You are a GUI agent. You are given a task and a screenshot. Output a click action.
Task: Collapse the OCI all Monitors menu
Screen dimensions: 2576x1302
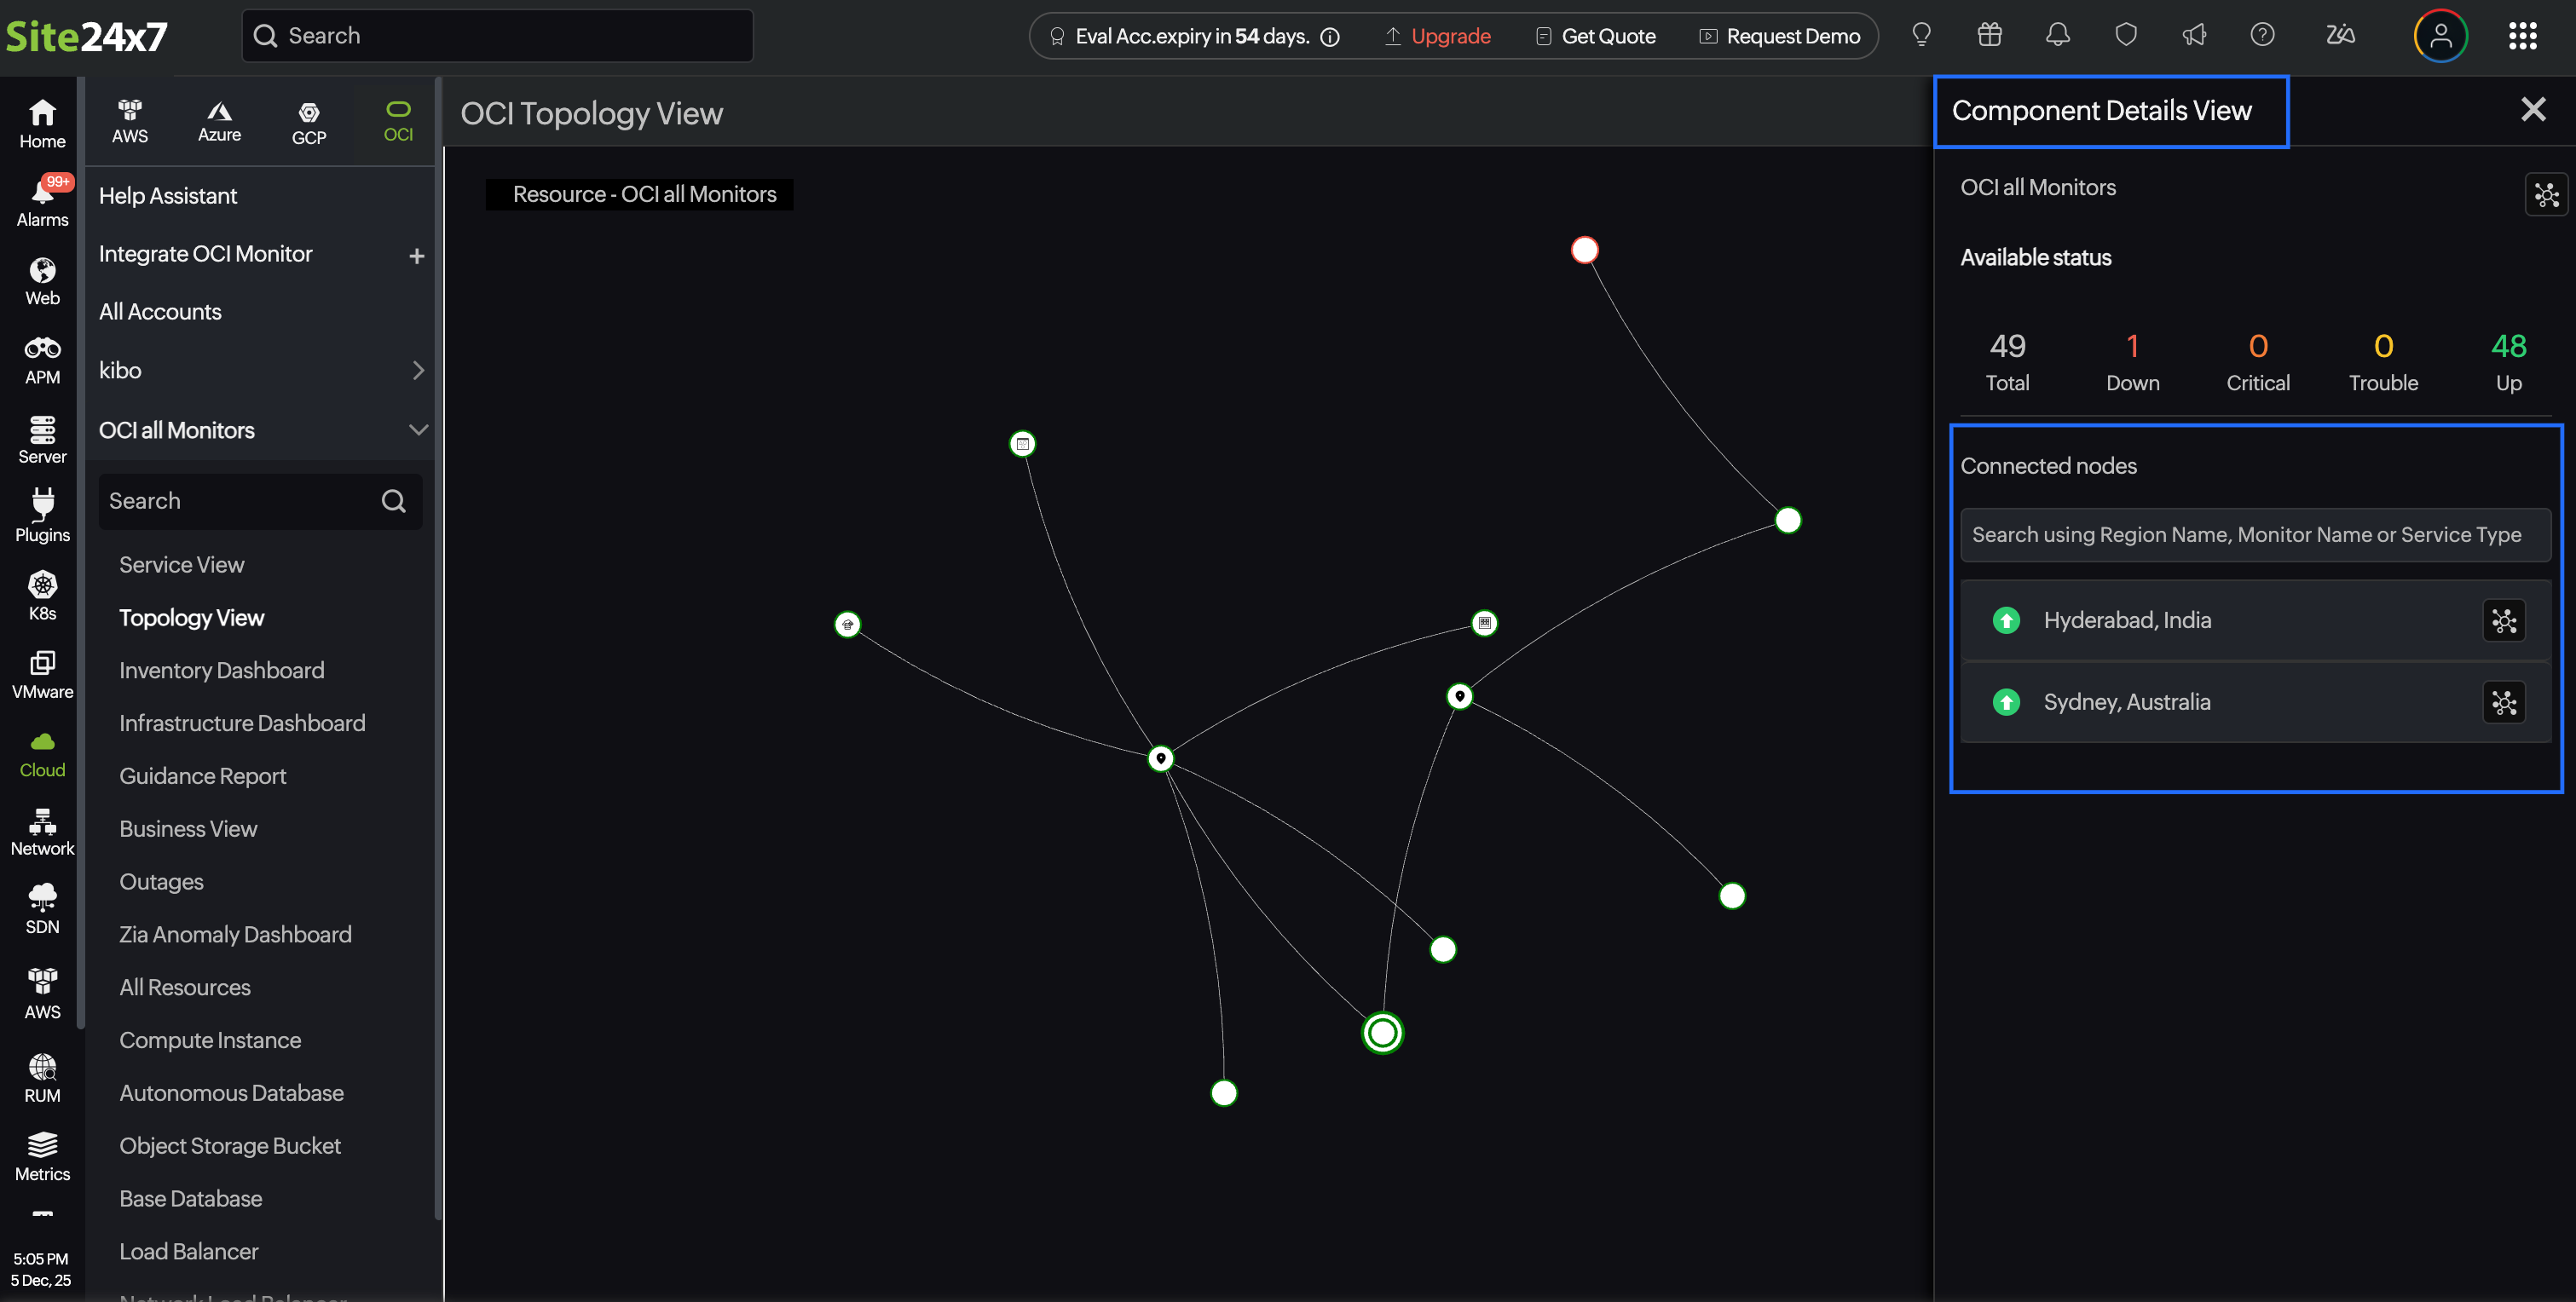(x=418, y=430)
